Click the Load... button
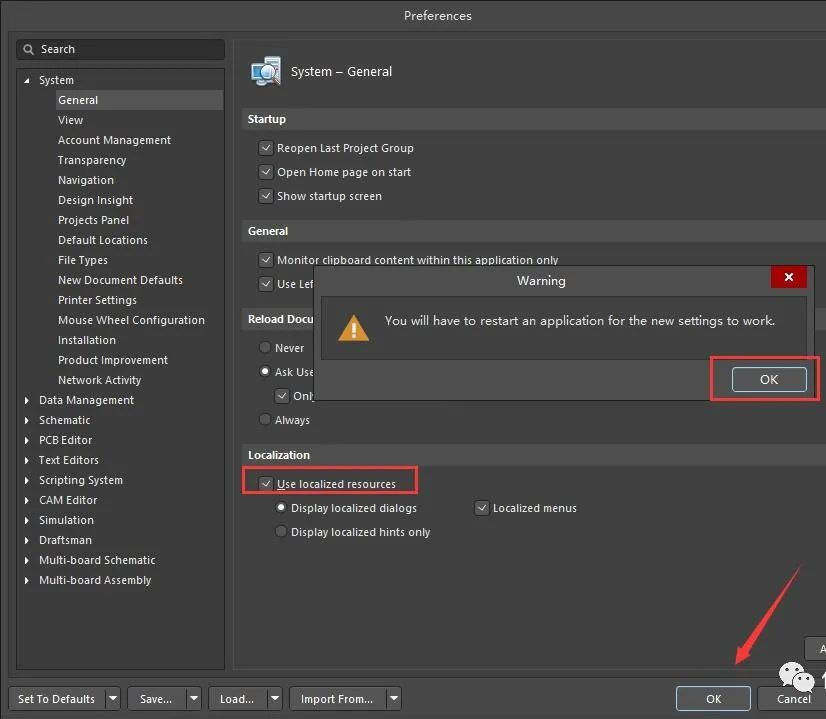826x719 pixels. [237, 698]
